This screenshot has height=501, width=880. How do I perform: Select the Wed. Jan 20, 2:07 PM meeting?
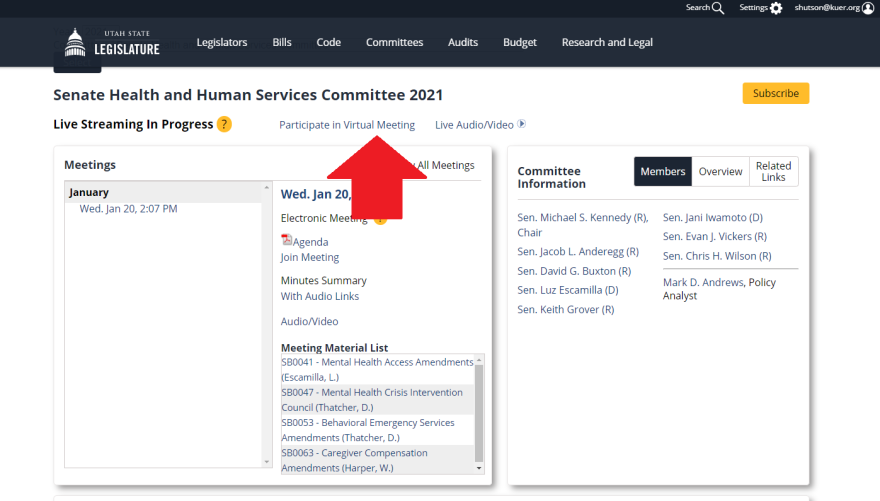pyautogui.click(x=128, y=209)
